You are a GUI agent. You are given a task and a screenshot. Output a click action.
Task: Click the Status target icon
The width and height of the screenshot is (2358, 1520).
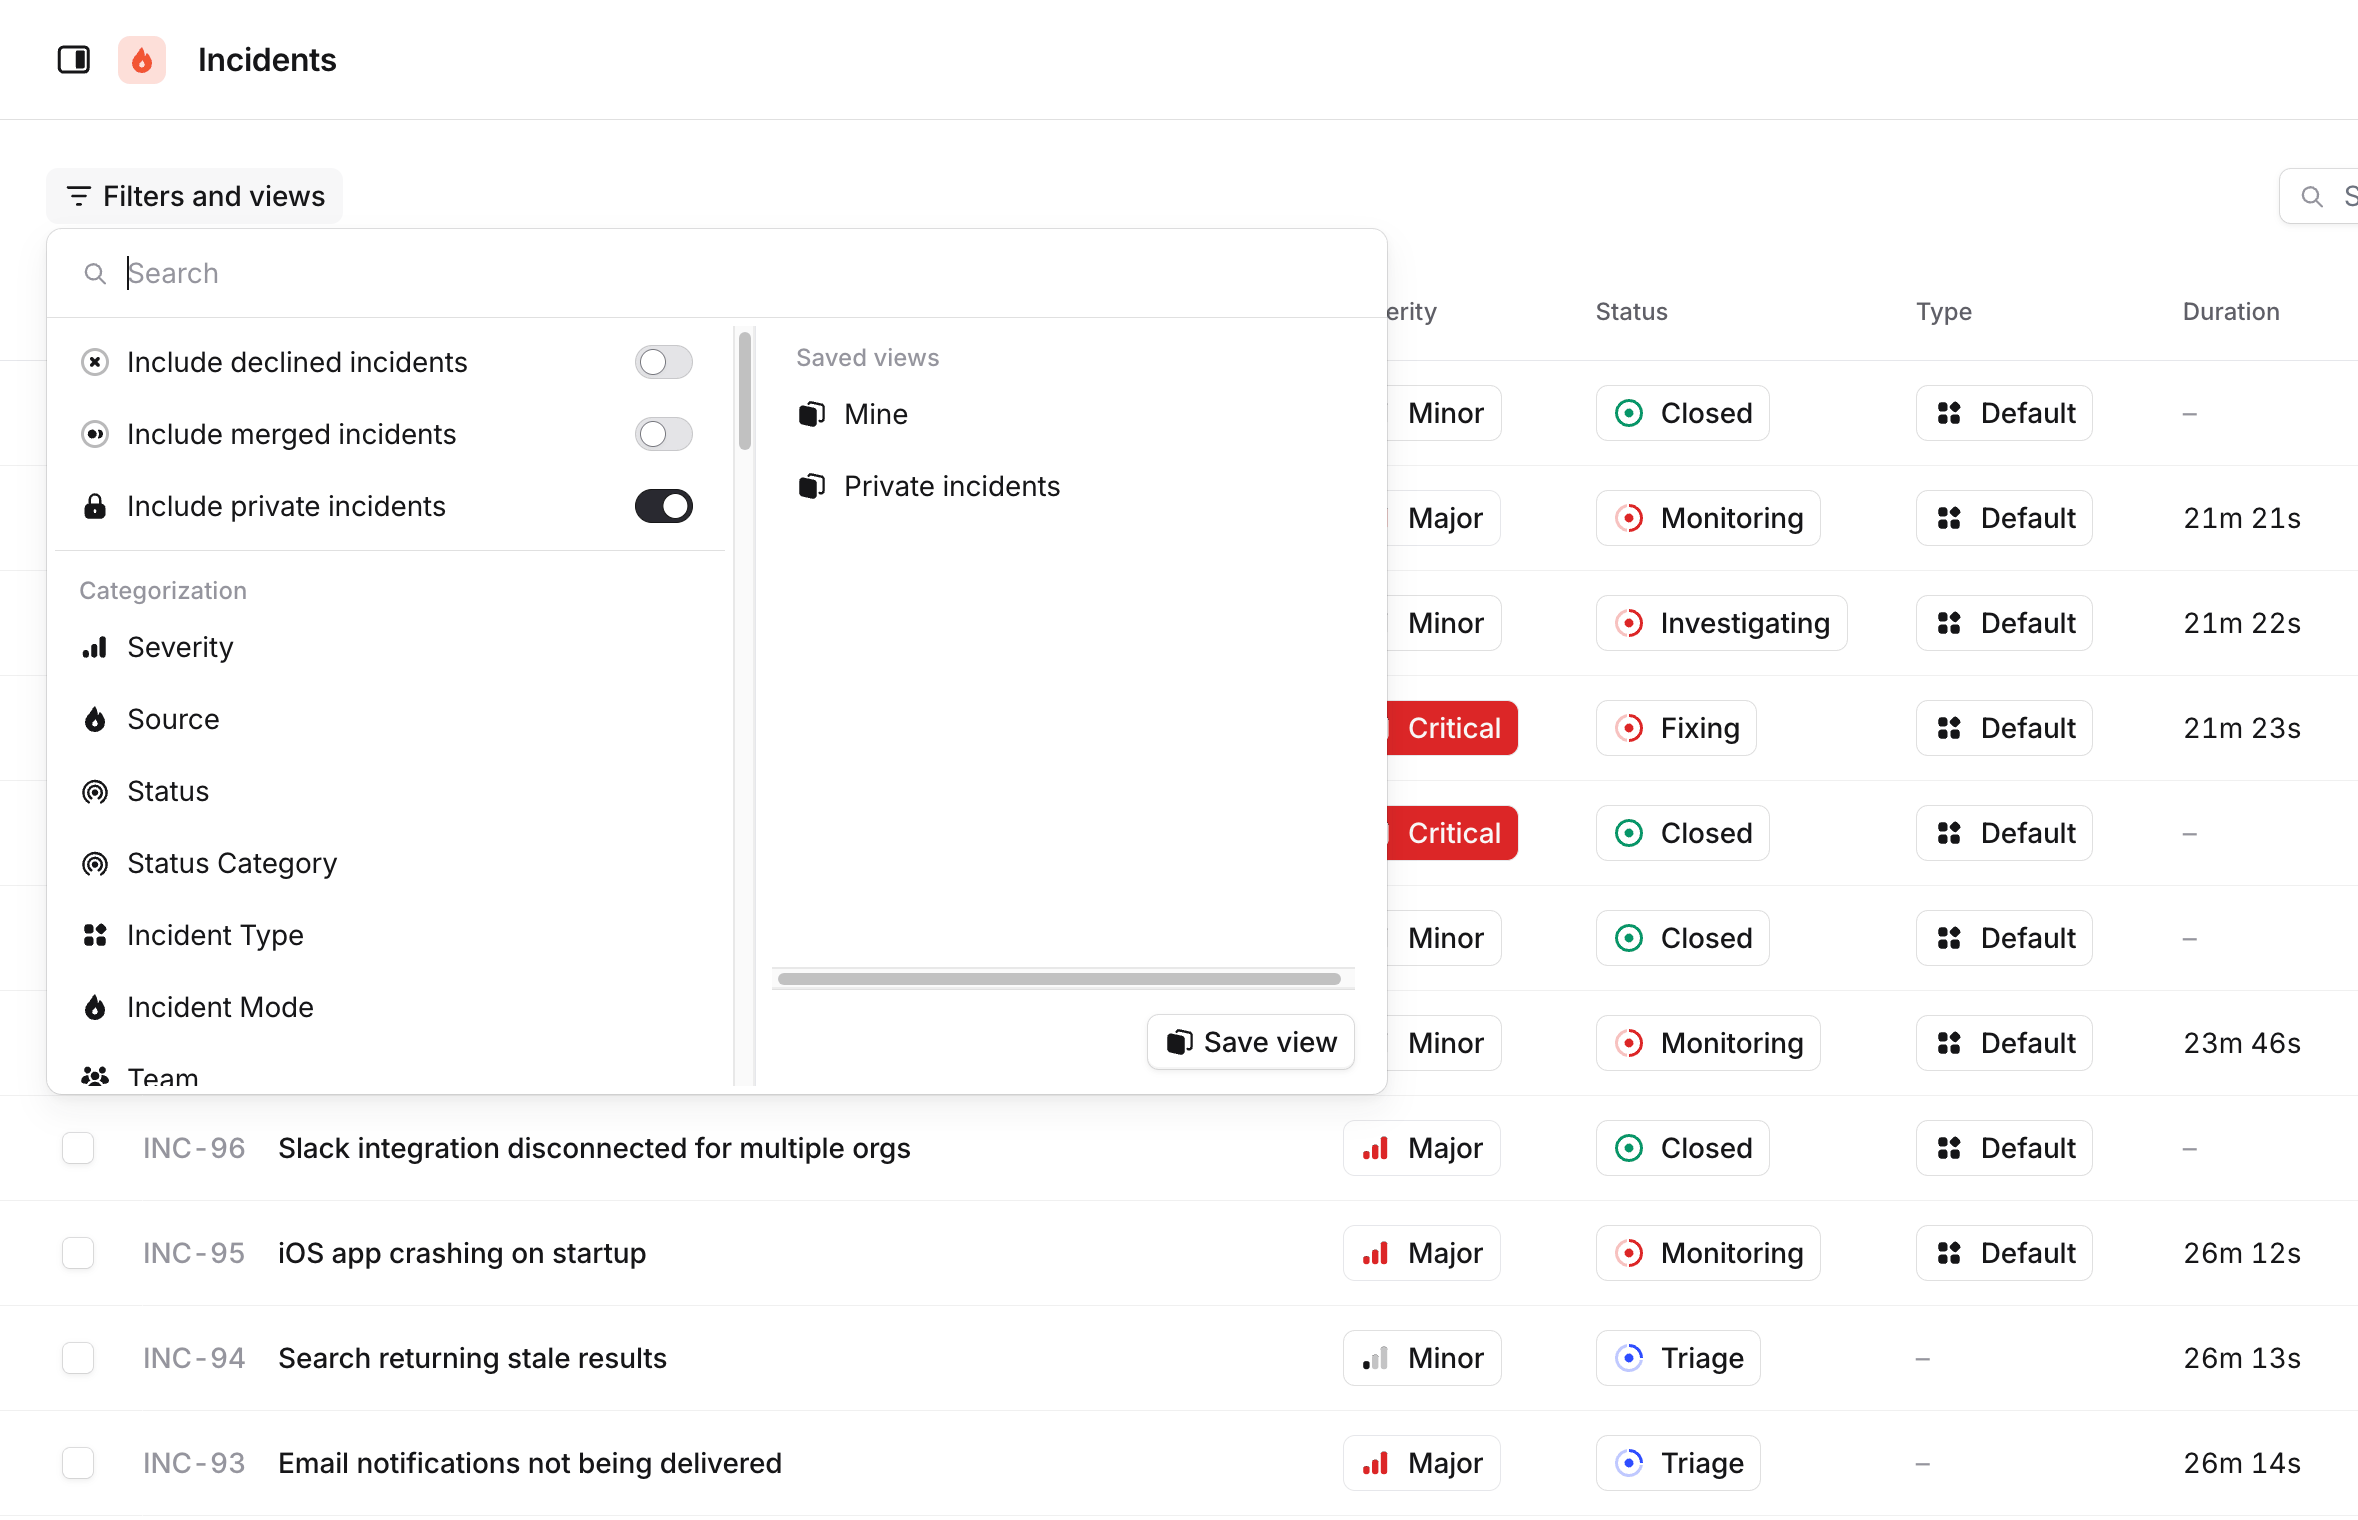click(x=95, y=791)
